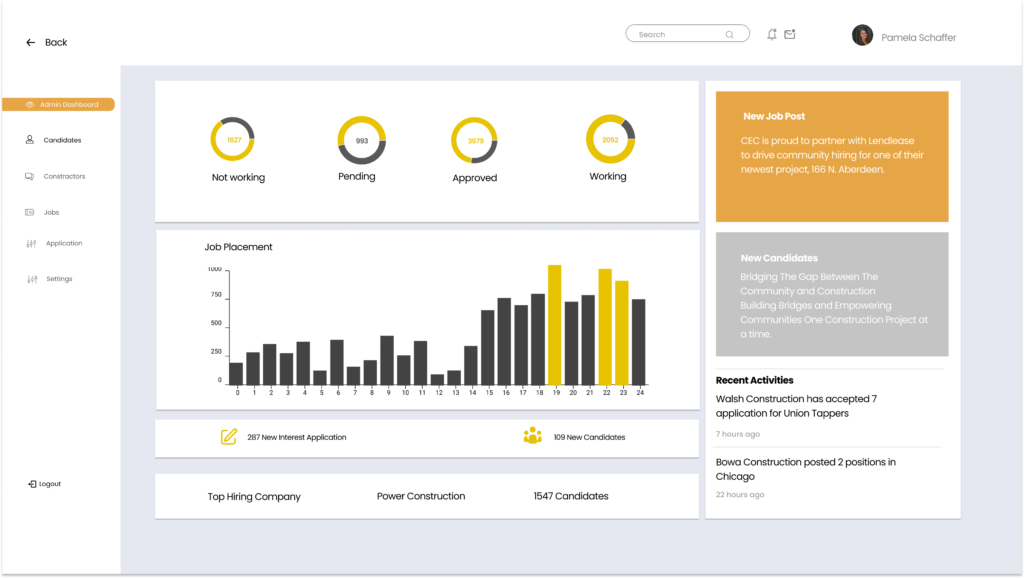Click the new interest application pencil icon
This screenshot has width=1024, height=578.
click(x=229, y=436)
